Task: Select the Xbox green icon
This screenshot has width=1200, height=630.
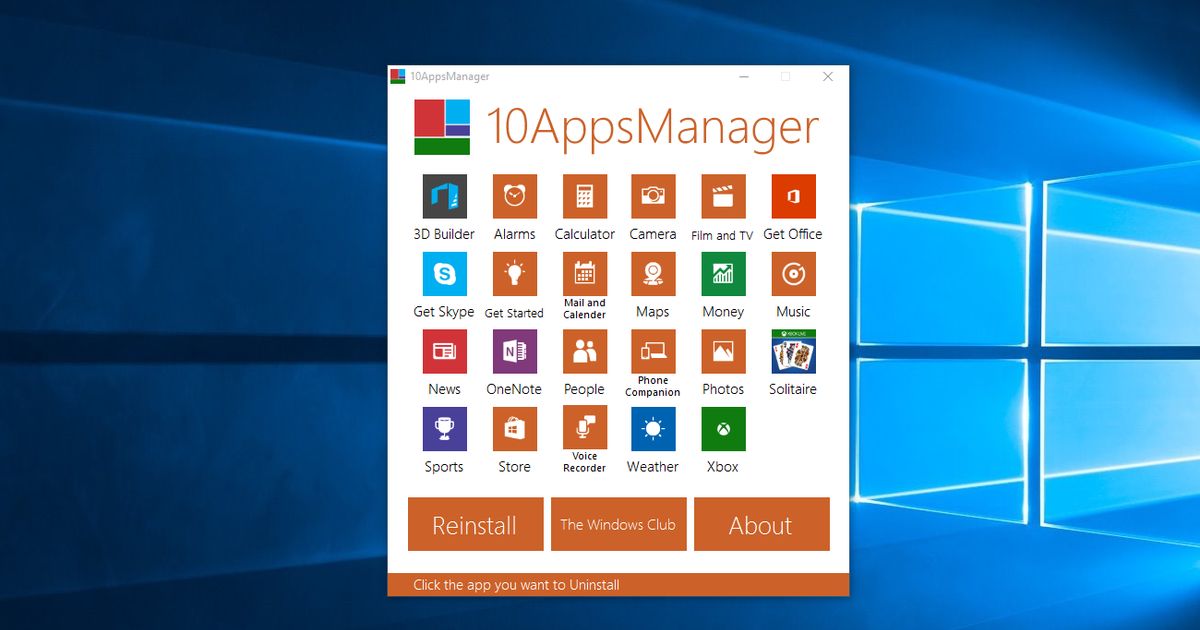Action: (723, 428)
